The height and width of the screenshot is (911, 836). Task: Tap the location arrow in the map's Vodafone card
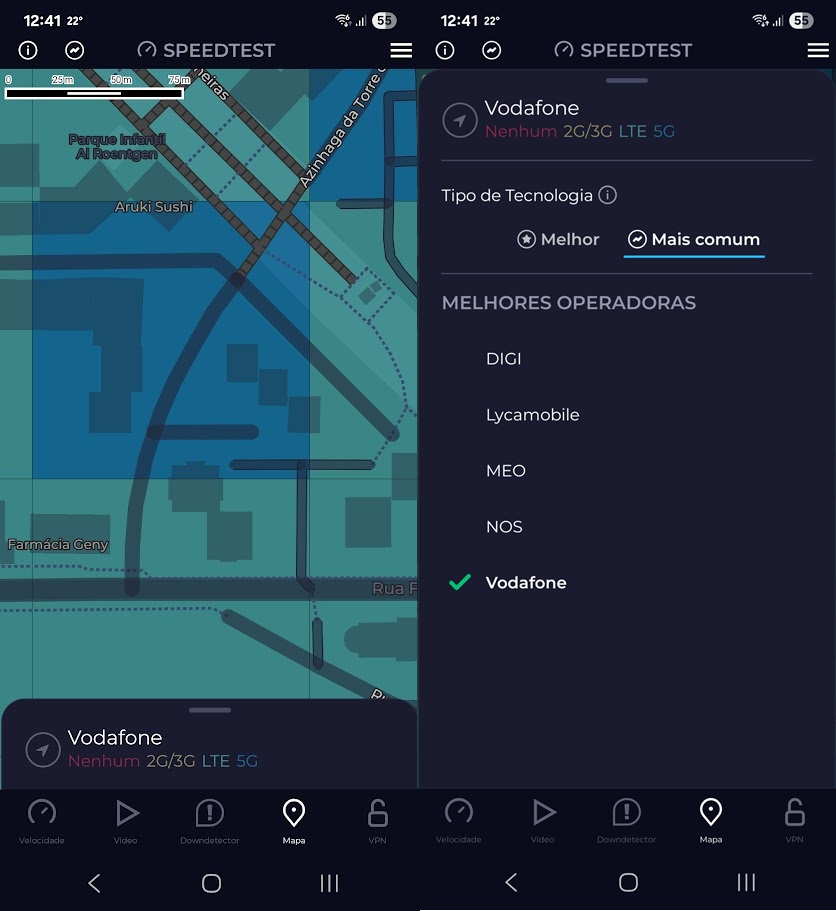[43, 749]
